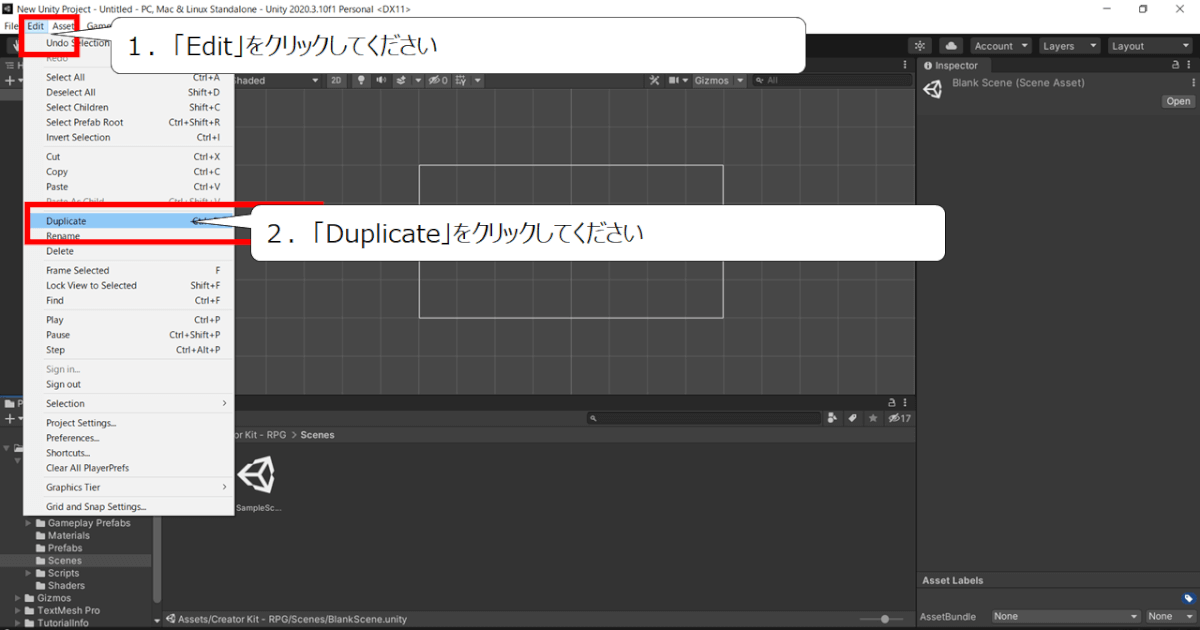Image resolution: width=1200 pixels, height=630 pixels.
Task: Click the blue asset label tag icon
Action: (x=1188, y=598)
